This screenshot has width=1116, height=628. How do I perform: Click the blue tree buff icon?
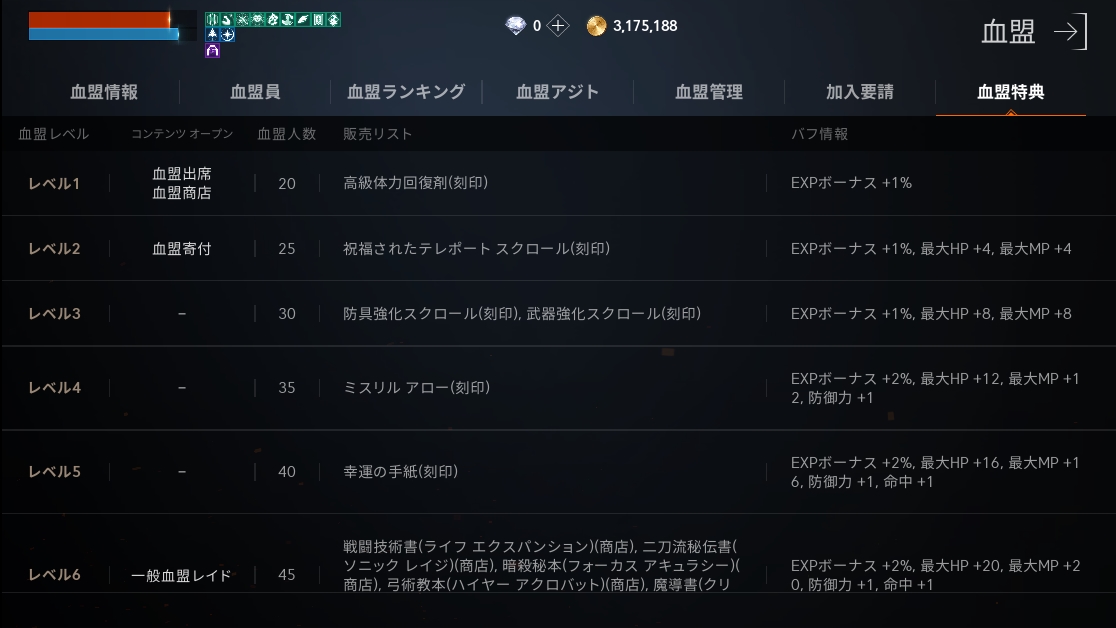click(212, 34)
